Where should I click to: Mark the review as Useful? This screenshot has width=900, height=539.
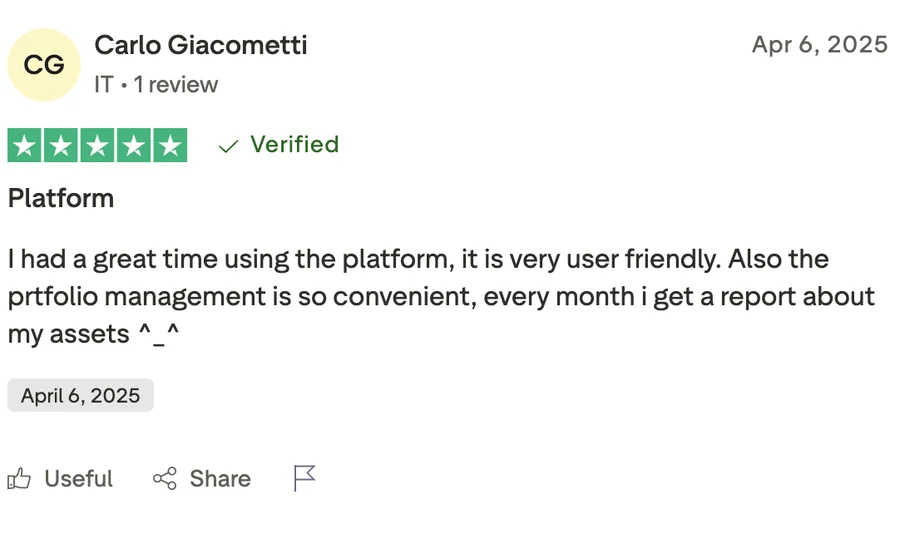(x=78, y=479)
